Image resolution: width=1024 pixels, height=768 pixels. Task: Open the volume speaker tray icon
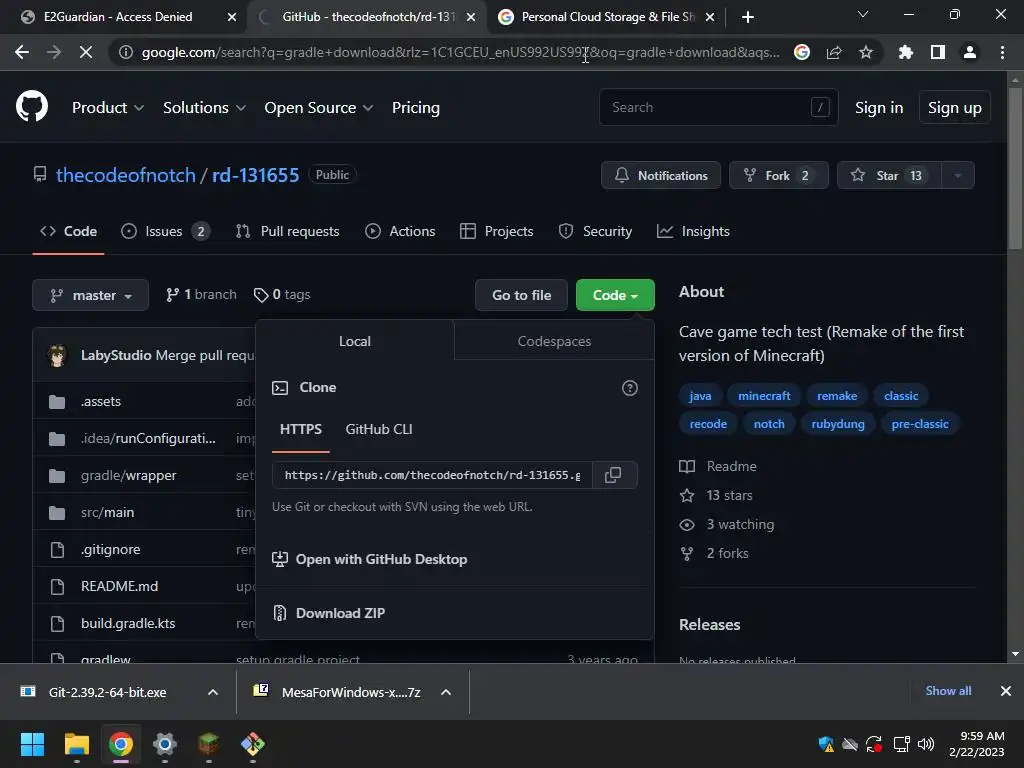(925, 744)
